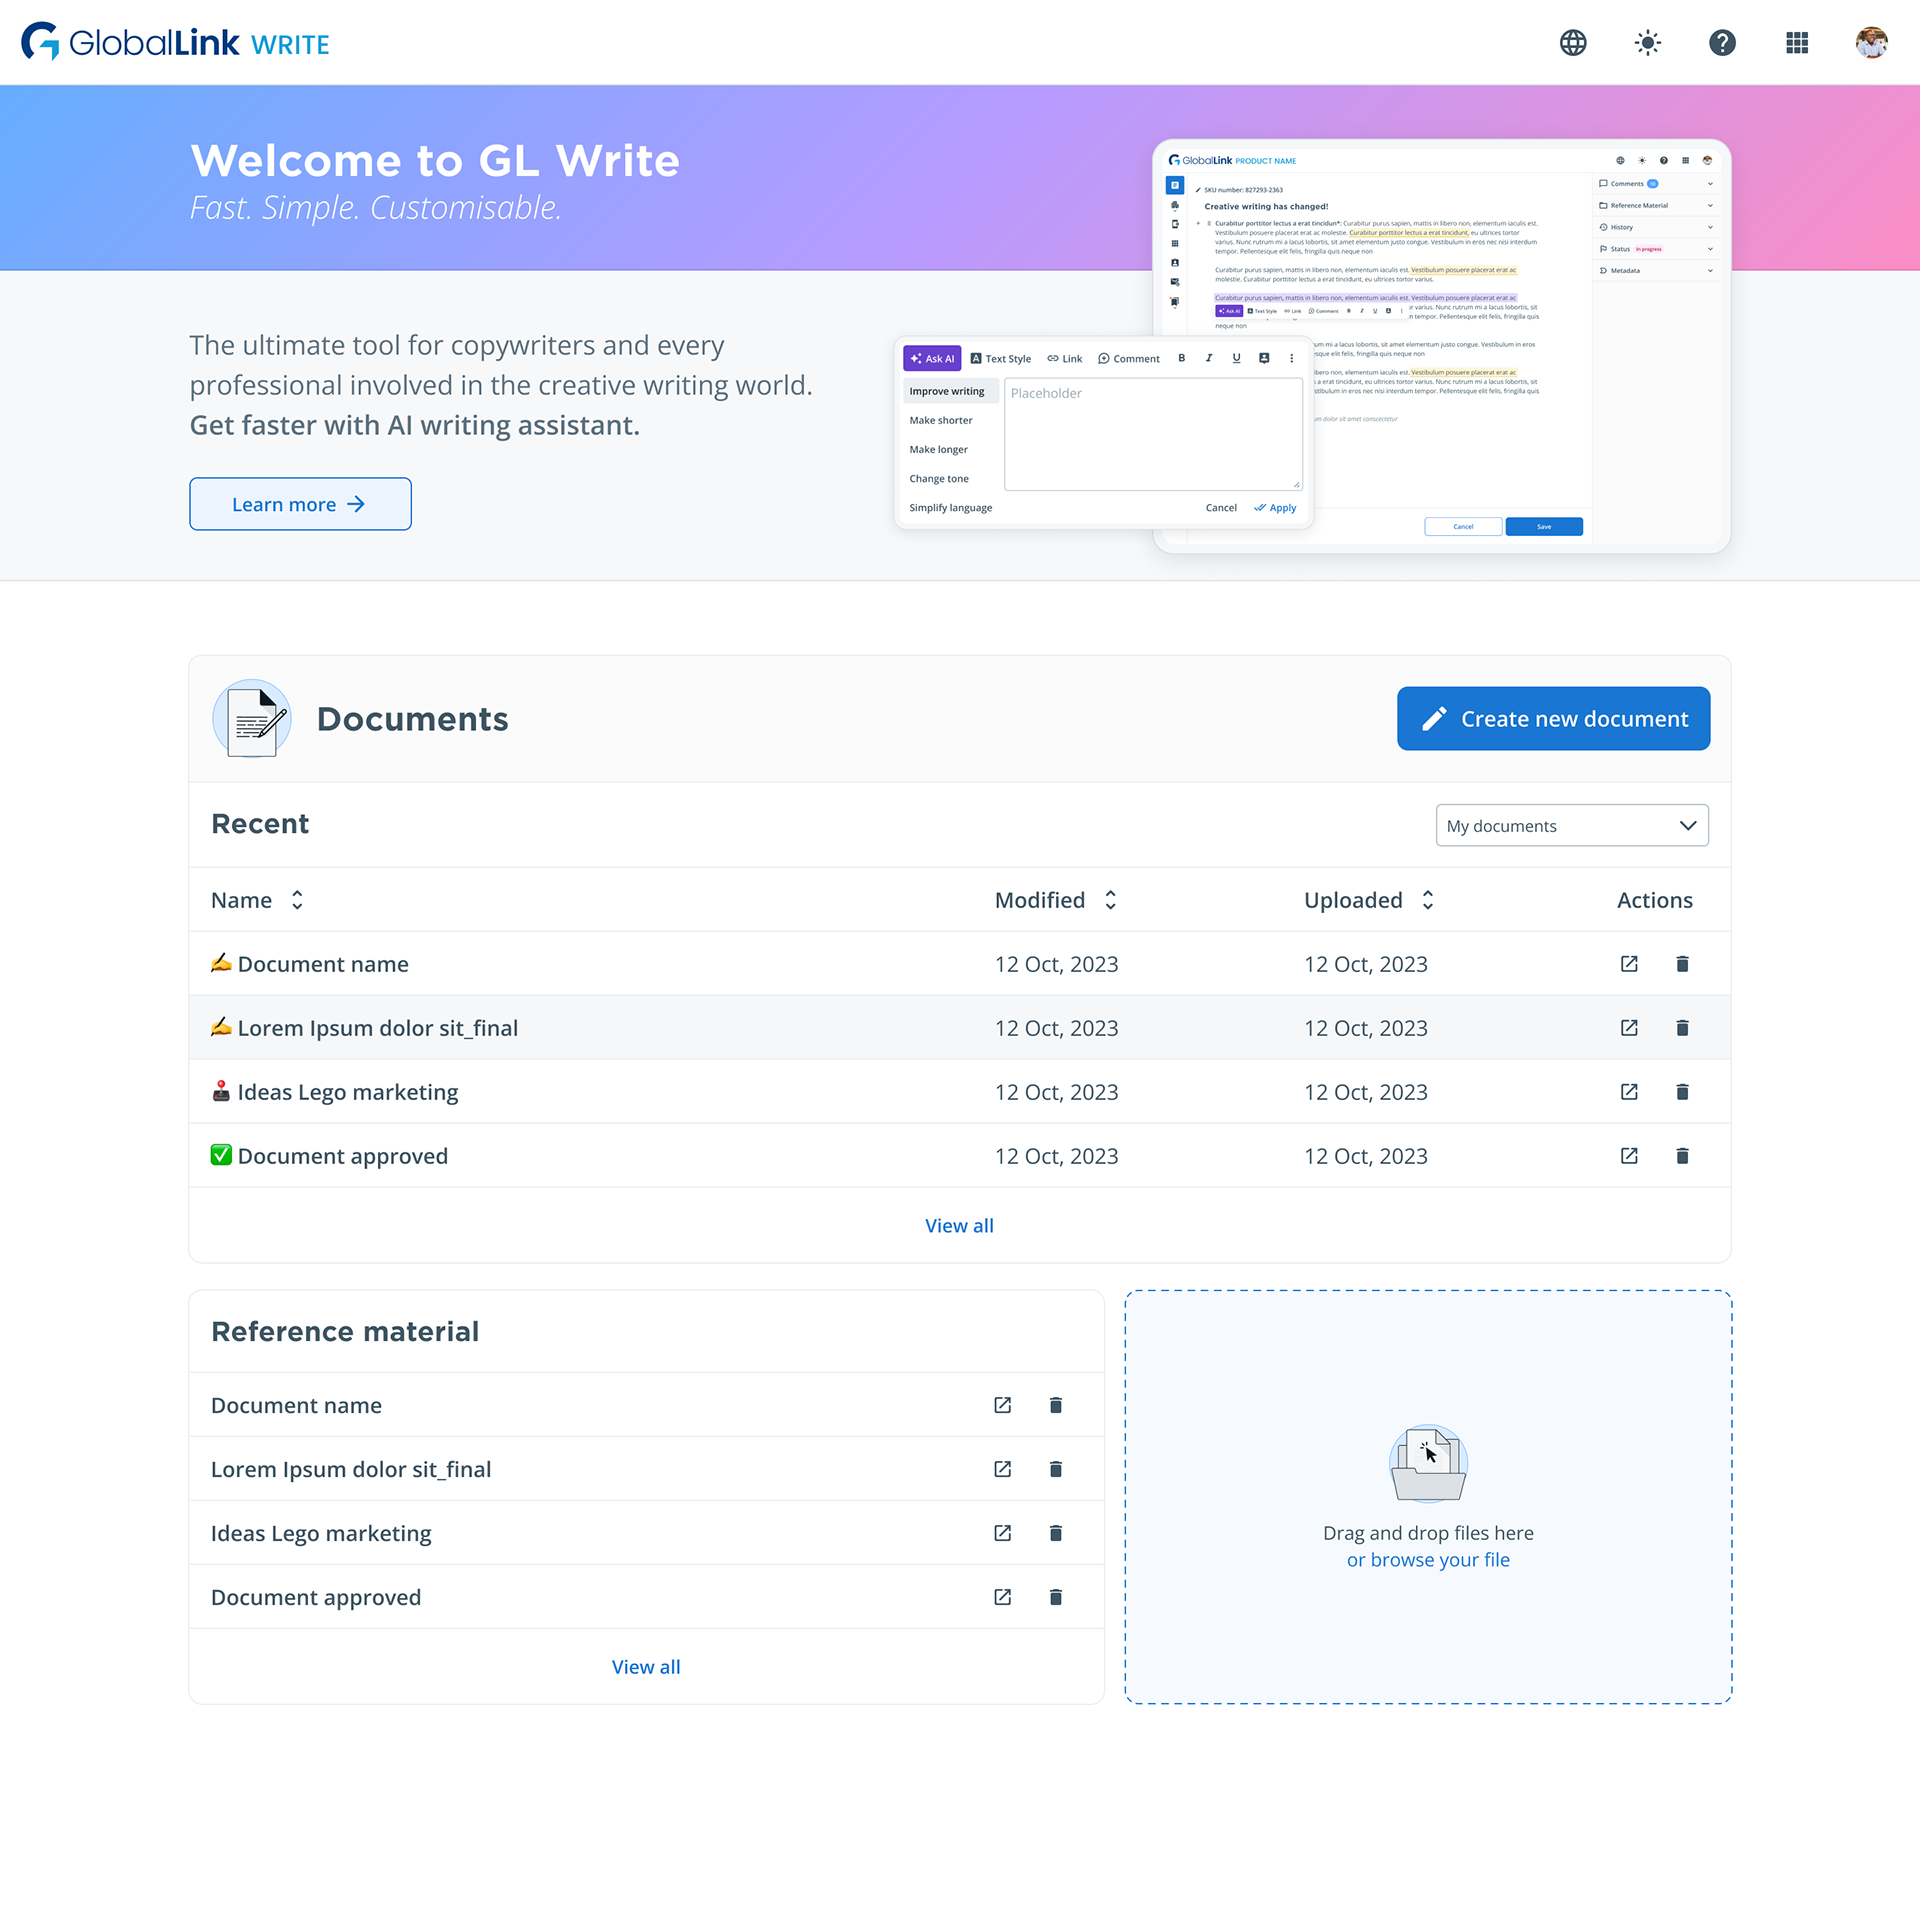Click the Name column header

(241, 900)
